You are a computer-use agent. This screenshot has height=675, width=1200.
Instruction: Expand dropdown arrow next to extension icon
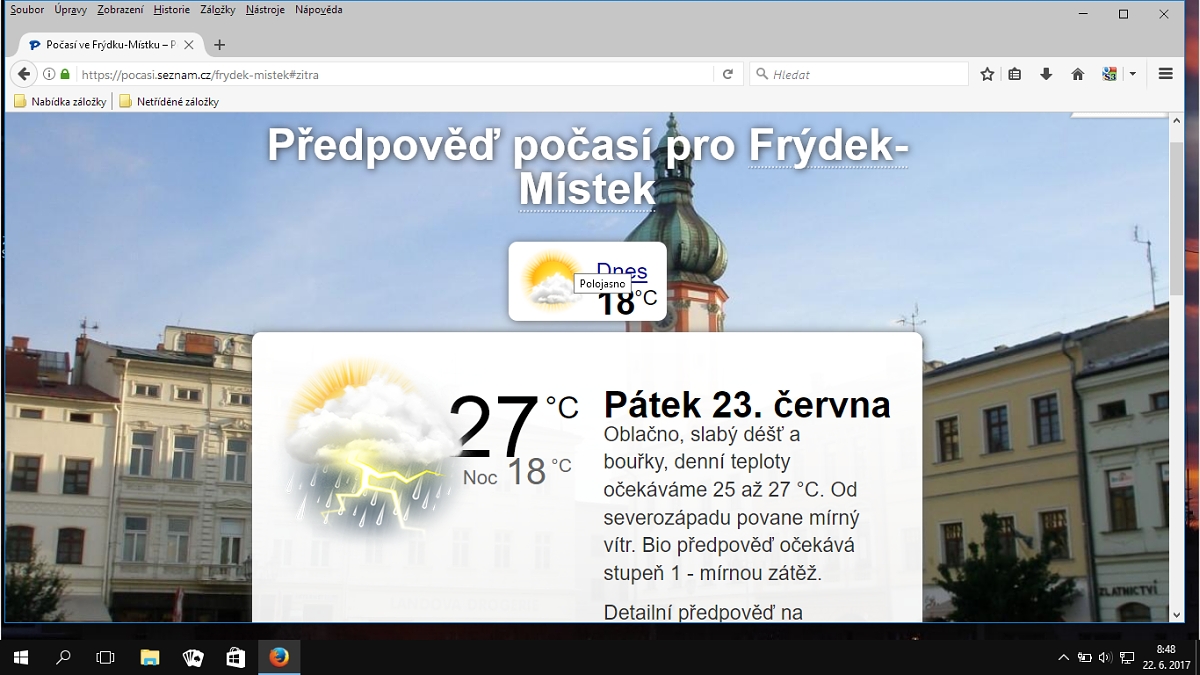1132,74
